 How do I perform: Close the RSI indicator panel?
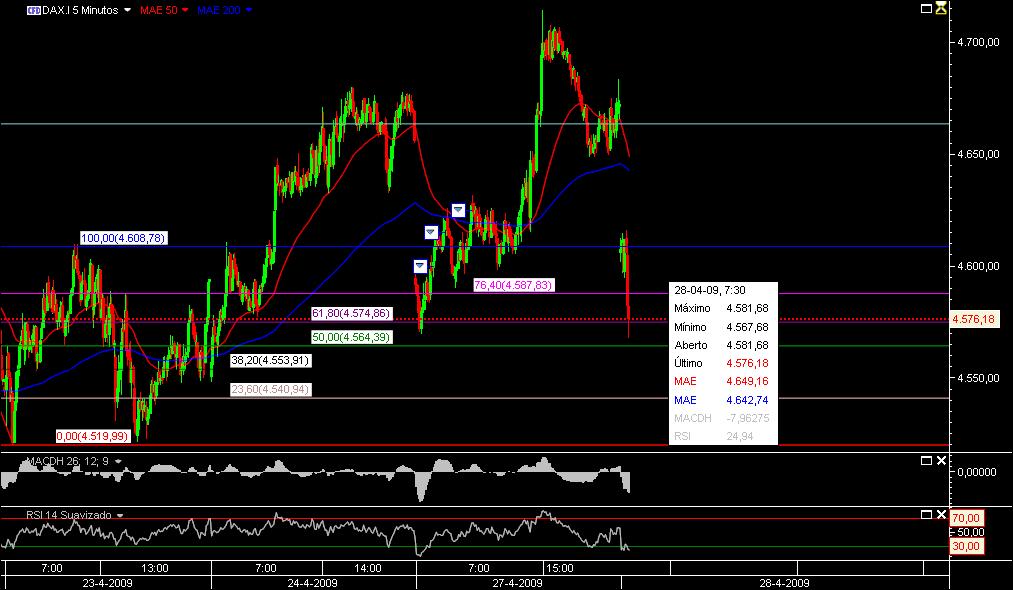coord(941,514)
